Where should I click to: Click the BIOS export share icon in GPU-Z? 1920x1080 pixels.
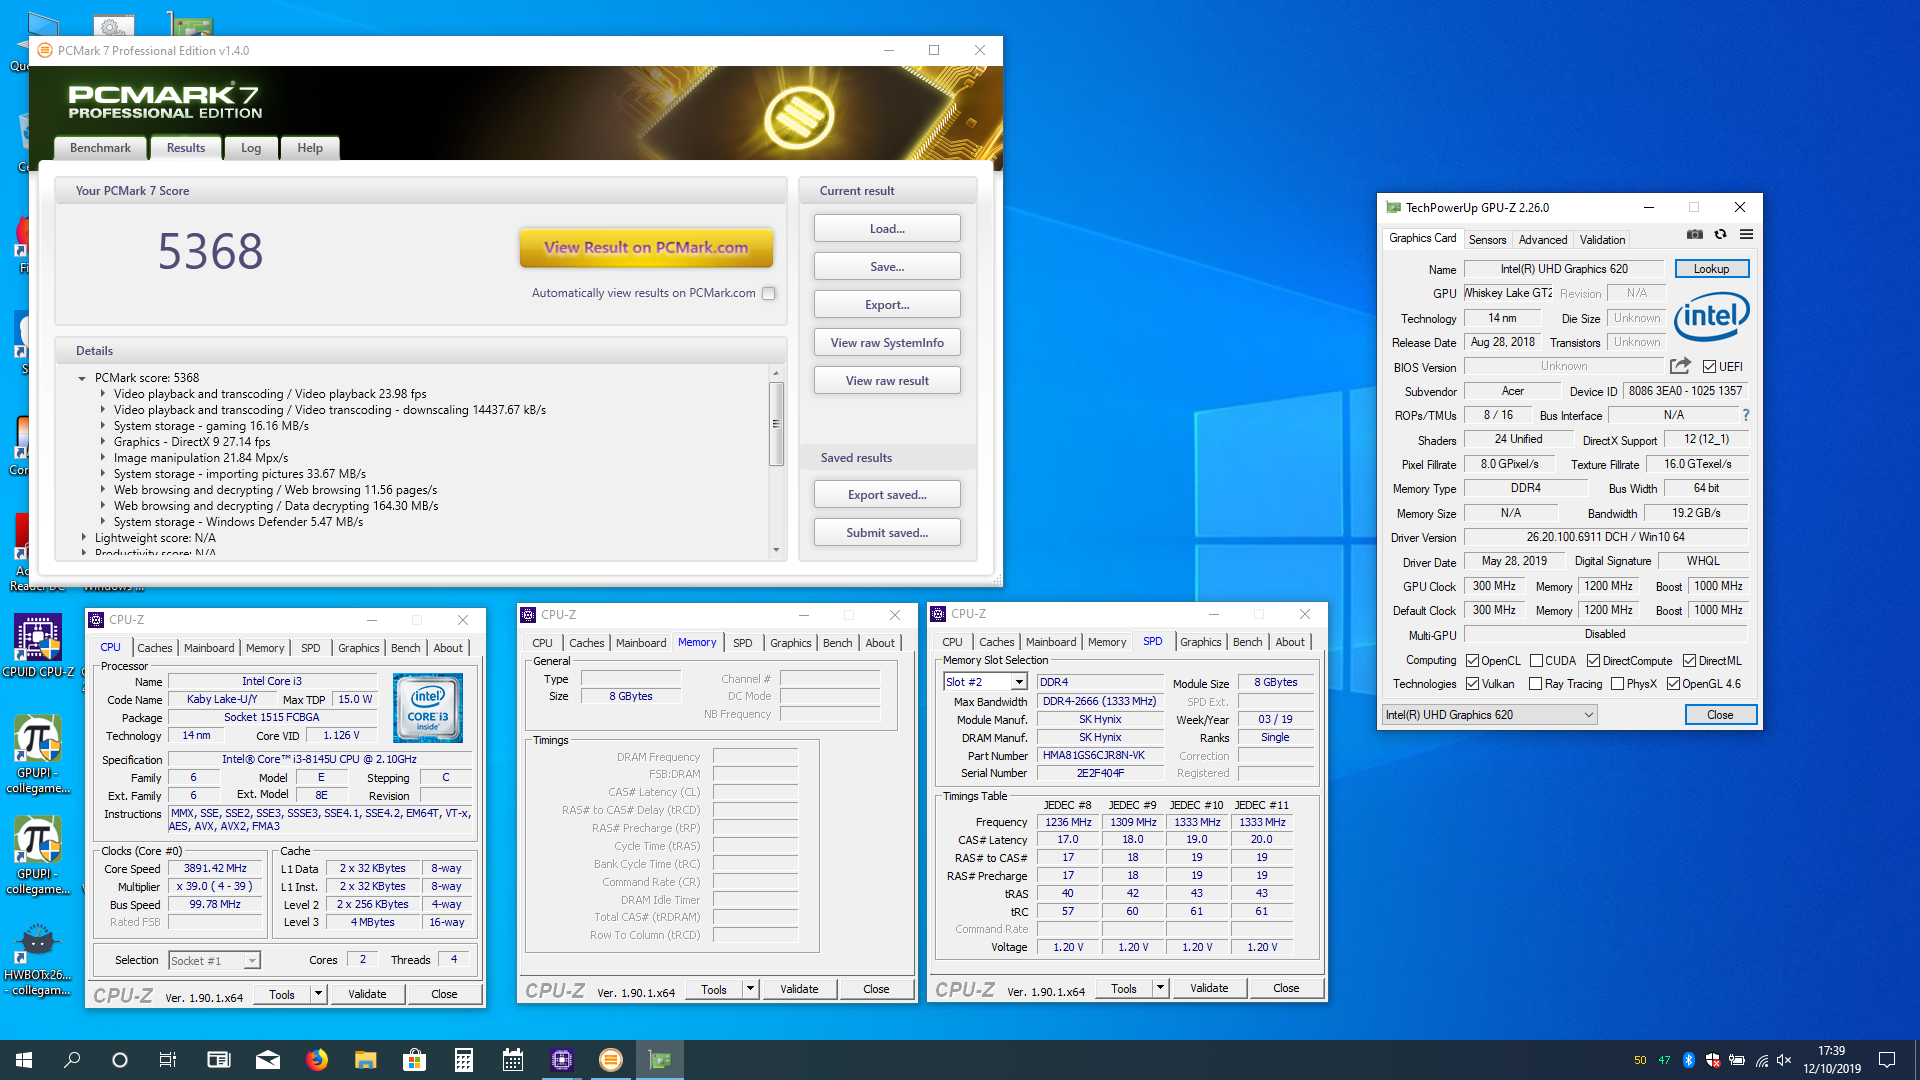pyautogui.click(x=1680, y=366)
